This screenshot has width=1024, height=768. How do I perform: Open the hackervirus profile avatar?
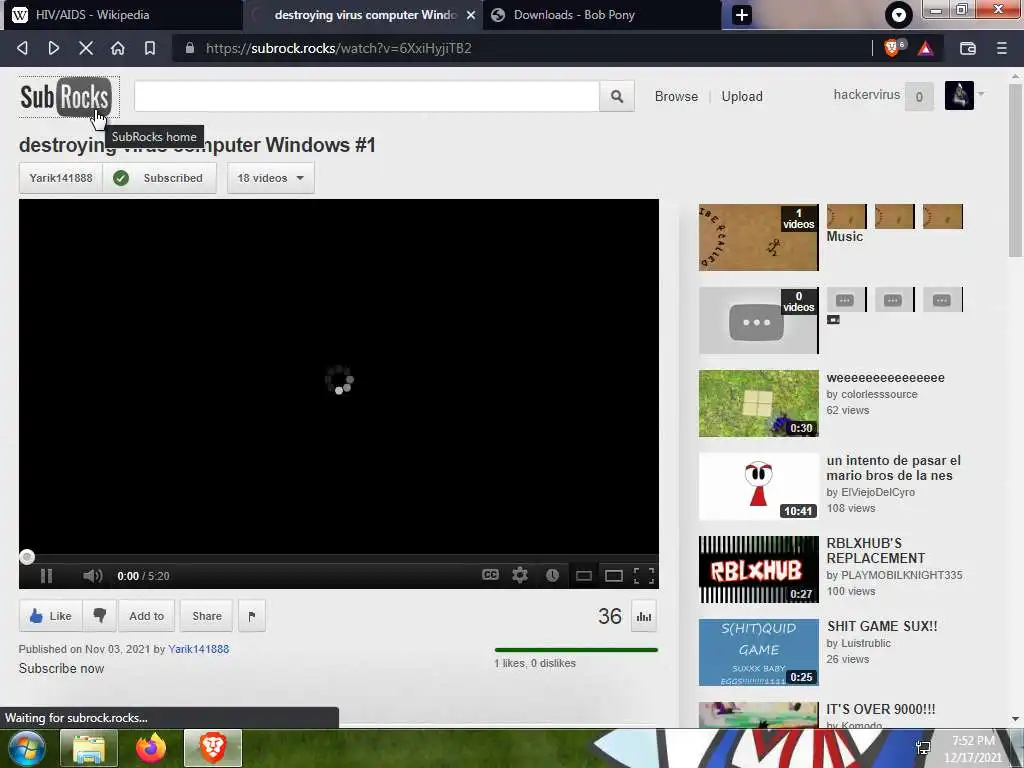(x=959, y=95)
